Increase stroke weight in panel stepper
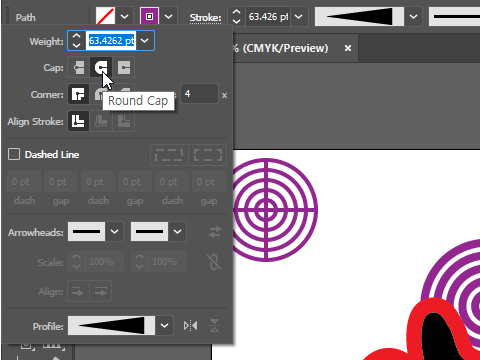 pos(77,36)
